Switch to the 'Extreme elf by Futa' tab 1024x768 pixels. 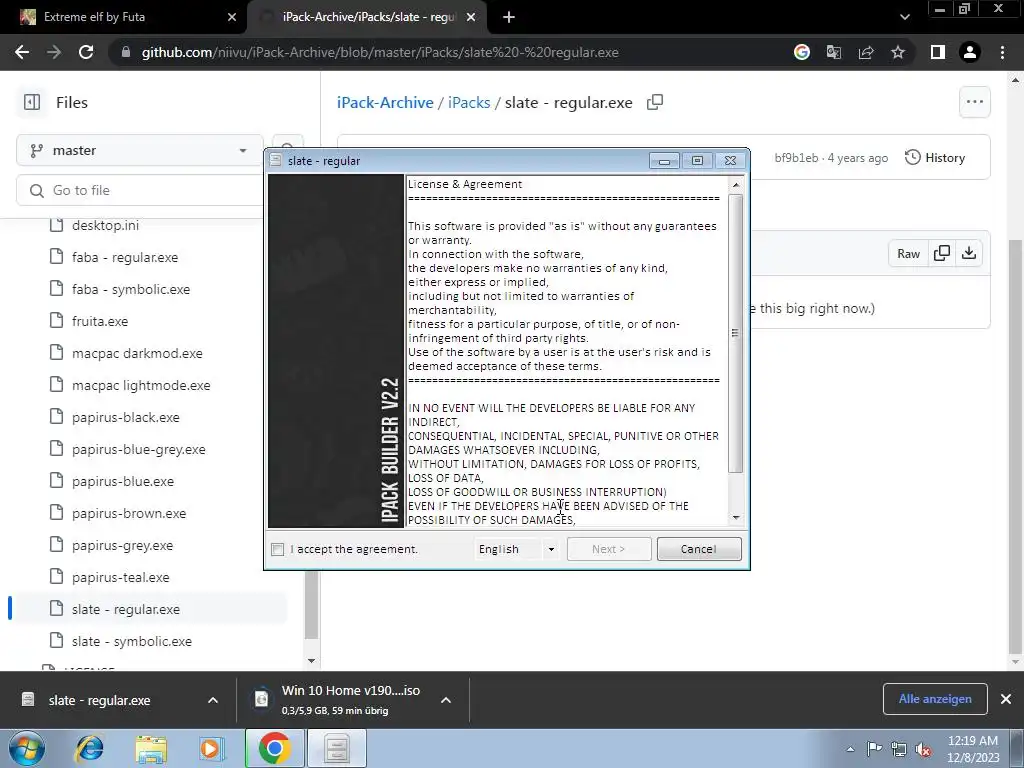click(x=124, y=17)
